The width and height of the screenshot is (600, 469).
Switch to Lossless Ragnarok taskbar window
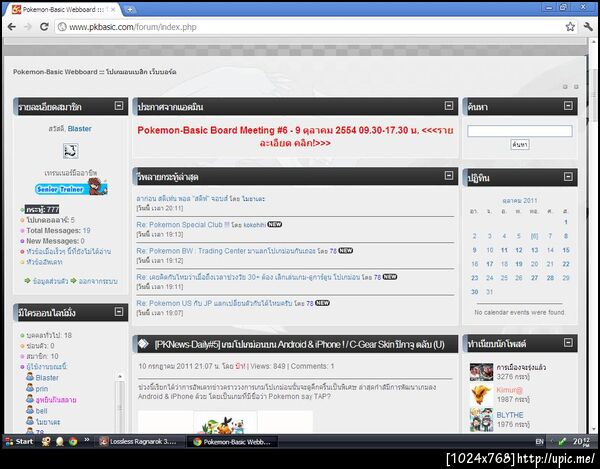point(139,442)
